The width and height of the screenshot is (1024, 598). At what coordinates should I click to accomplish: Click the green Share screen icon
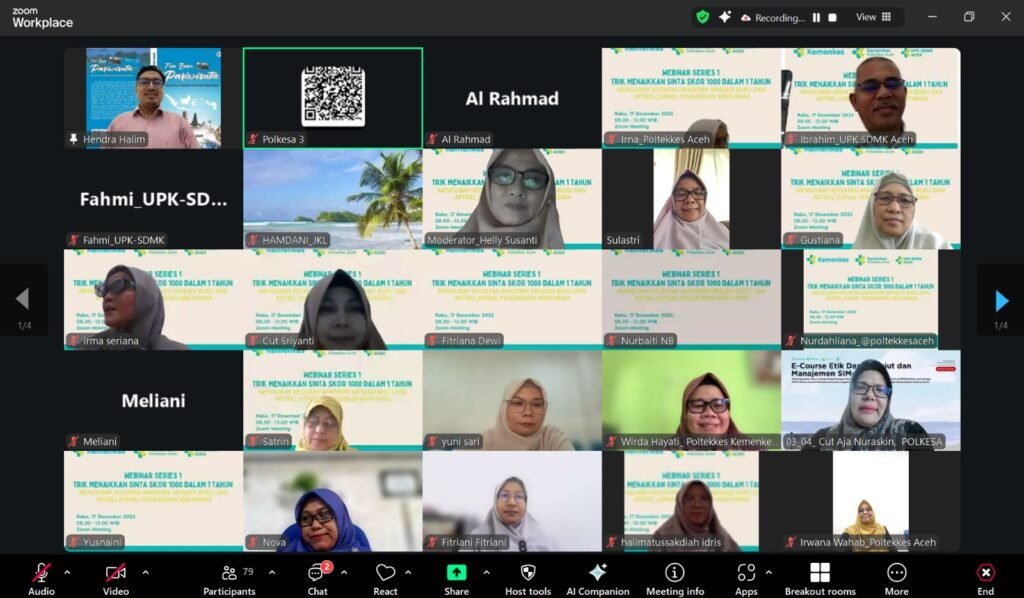pyautogui.click(x=456, y=574)
